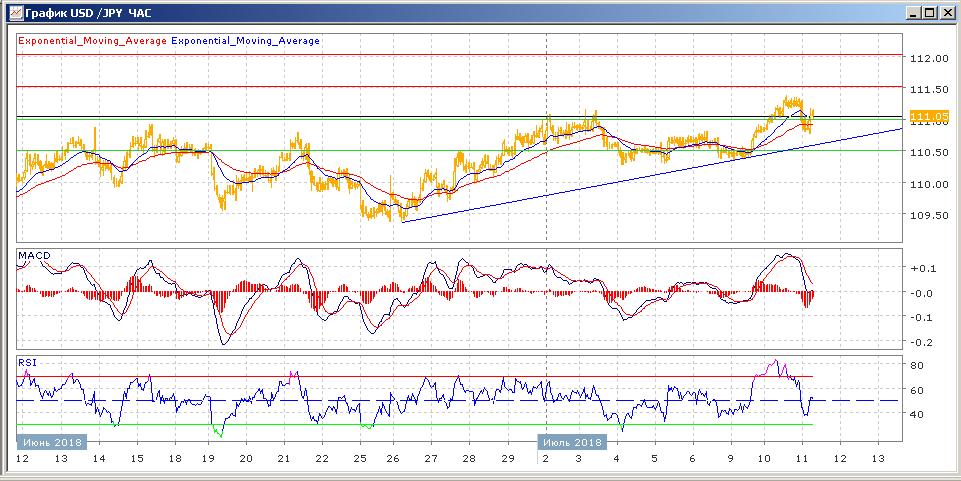
Task: Click the RSI indicator panel label
Action: [x=27, y=362]
